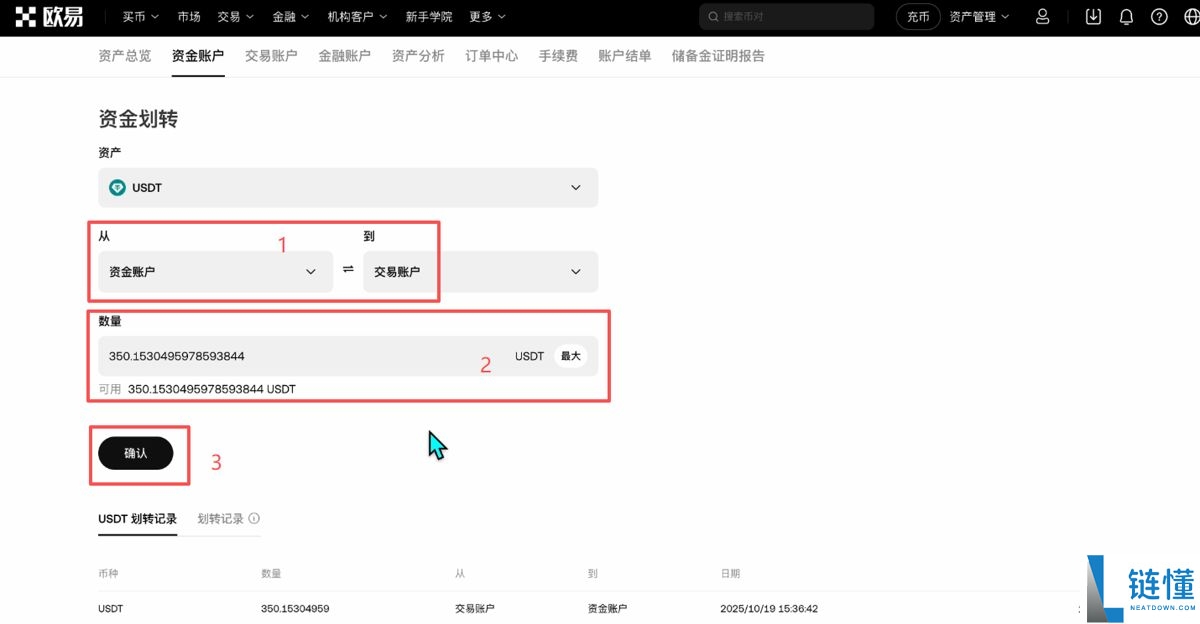Open the notification bell

(x=1126, y=16)
